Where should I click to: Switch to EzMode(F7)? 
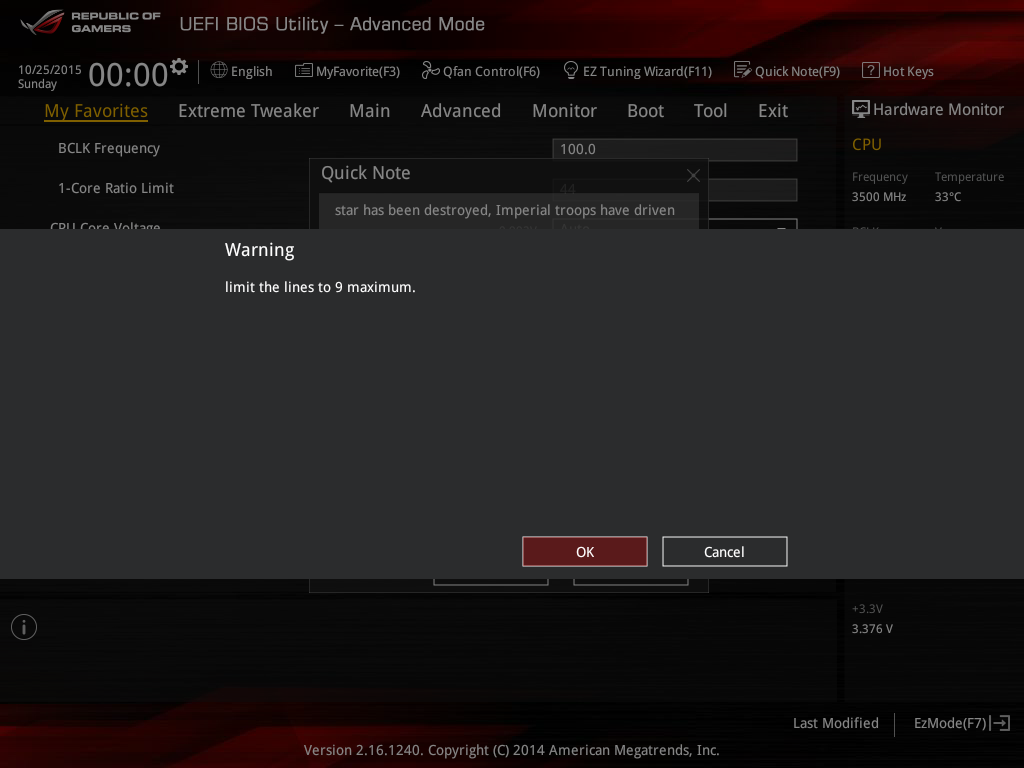pyautogui.click(x=962, y=723)
